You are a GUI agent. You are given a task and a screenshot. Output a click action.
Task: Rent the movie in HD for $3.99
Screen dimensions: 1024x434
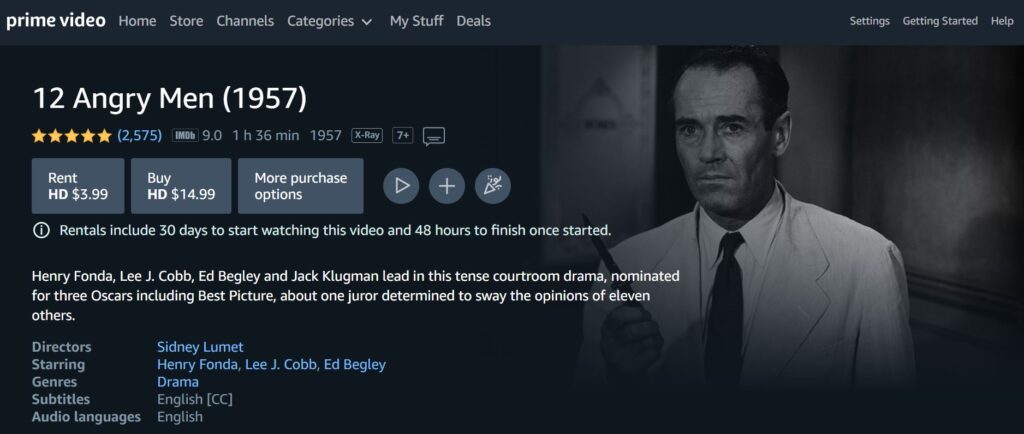click(x=78, y=185)
